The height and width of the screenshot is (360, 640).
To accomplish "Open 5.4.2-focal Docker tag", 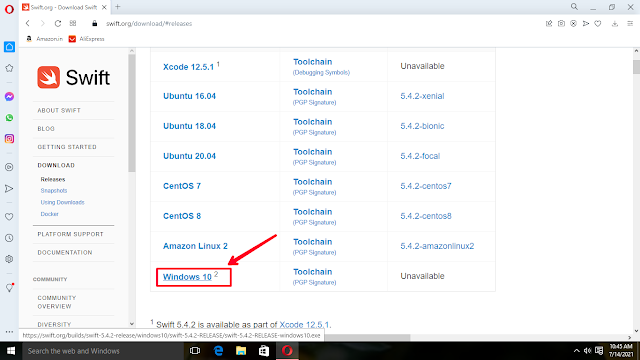I will [420, 156].
